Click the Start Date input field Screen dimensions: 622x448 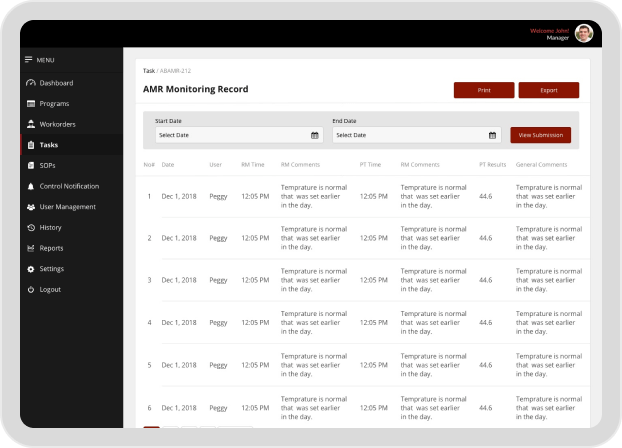230,135
